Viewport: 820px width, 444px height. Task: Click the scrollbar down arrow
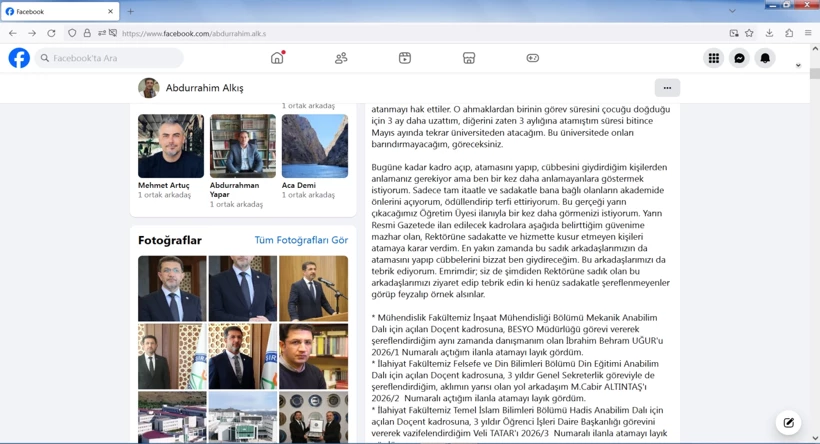click(x=815, y=438)
